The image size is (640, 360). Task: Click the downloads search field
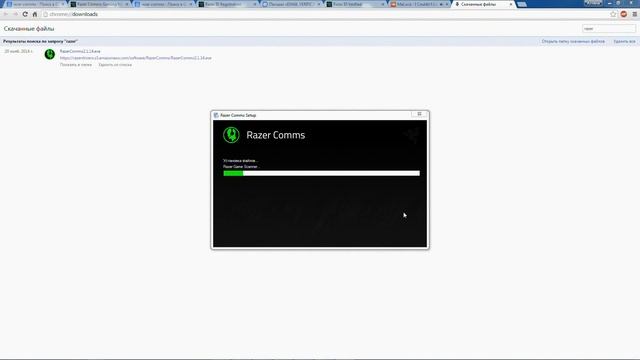(609, 29)
